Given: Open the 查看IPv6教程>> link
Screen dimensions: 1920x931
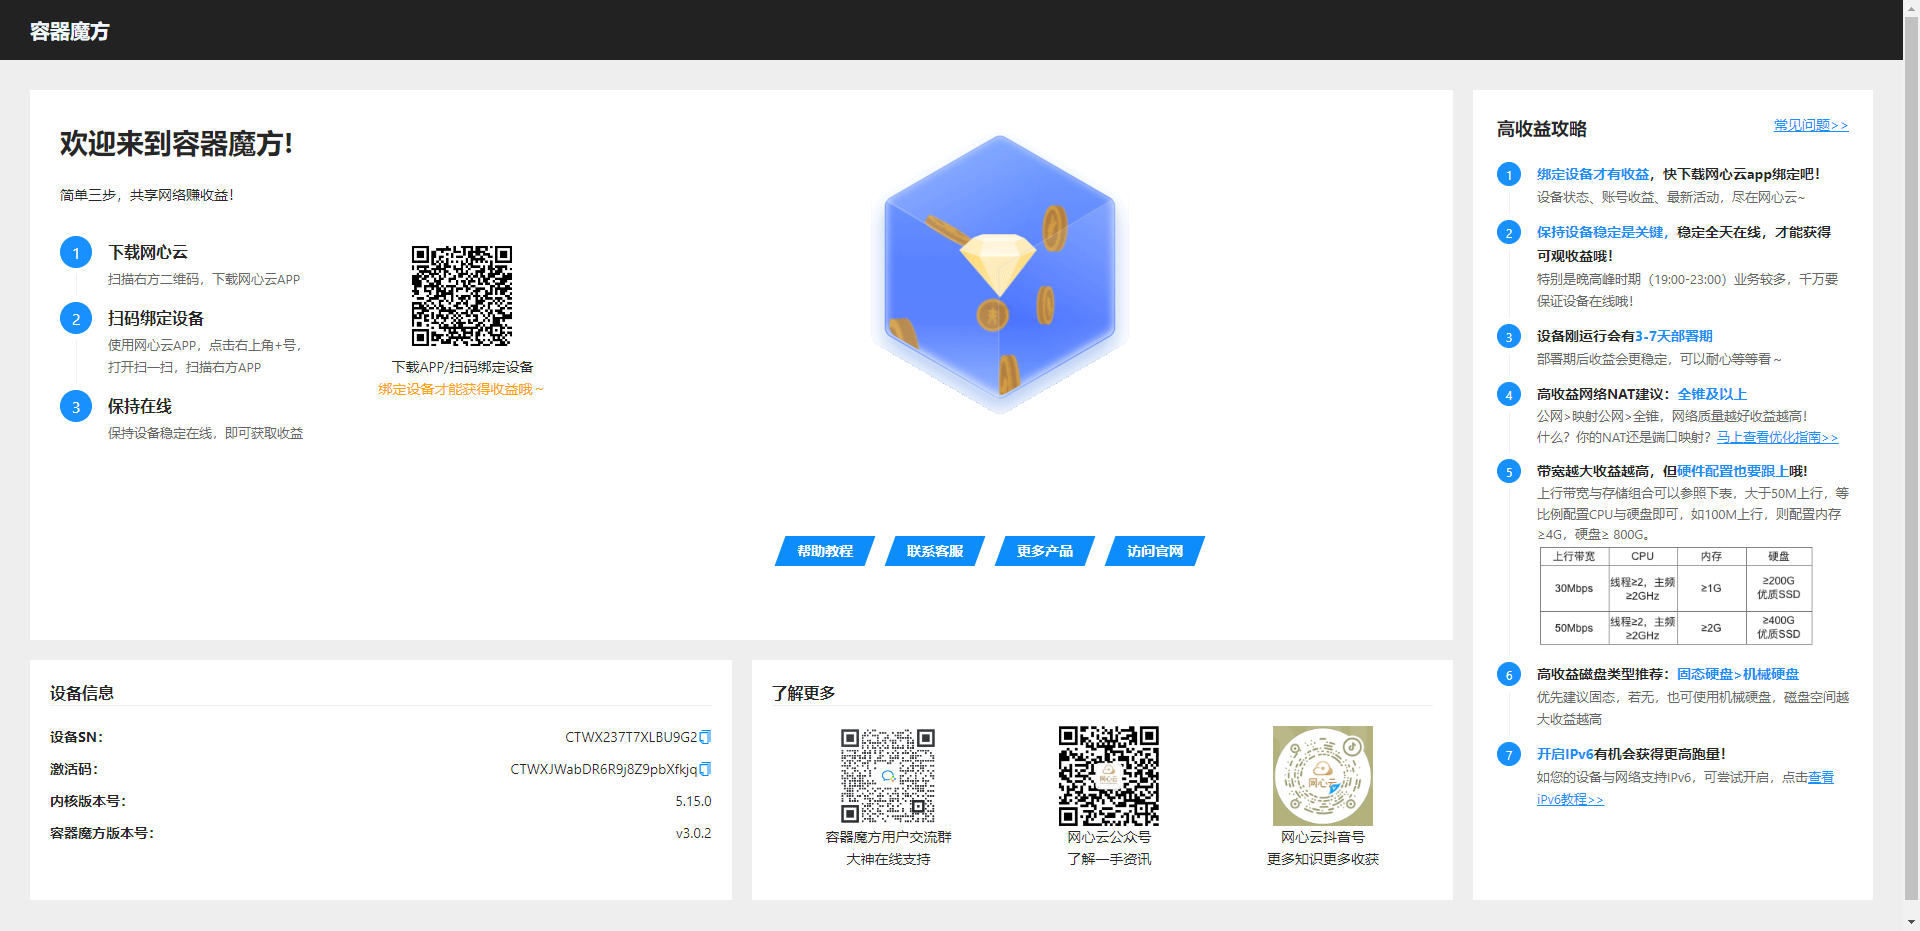Looking at the screenshot, I should tap(1821, 777).
